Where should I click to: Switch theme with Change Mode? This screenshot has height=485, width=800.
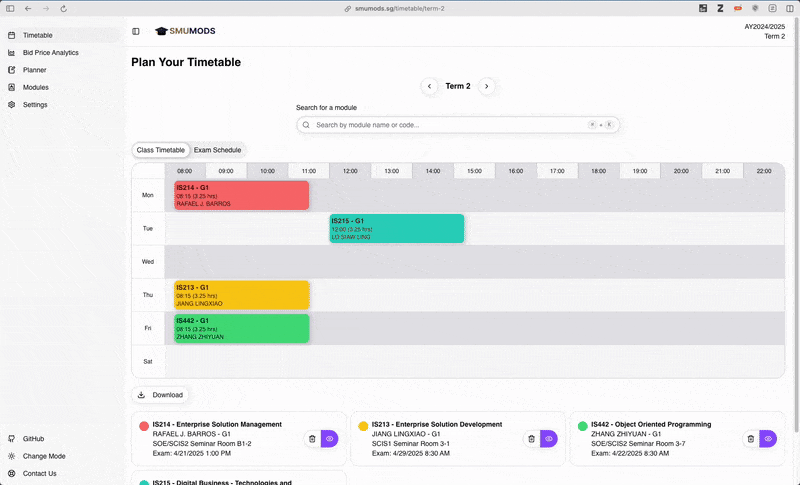pyautogui.click(x=43, y=456)
